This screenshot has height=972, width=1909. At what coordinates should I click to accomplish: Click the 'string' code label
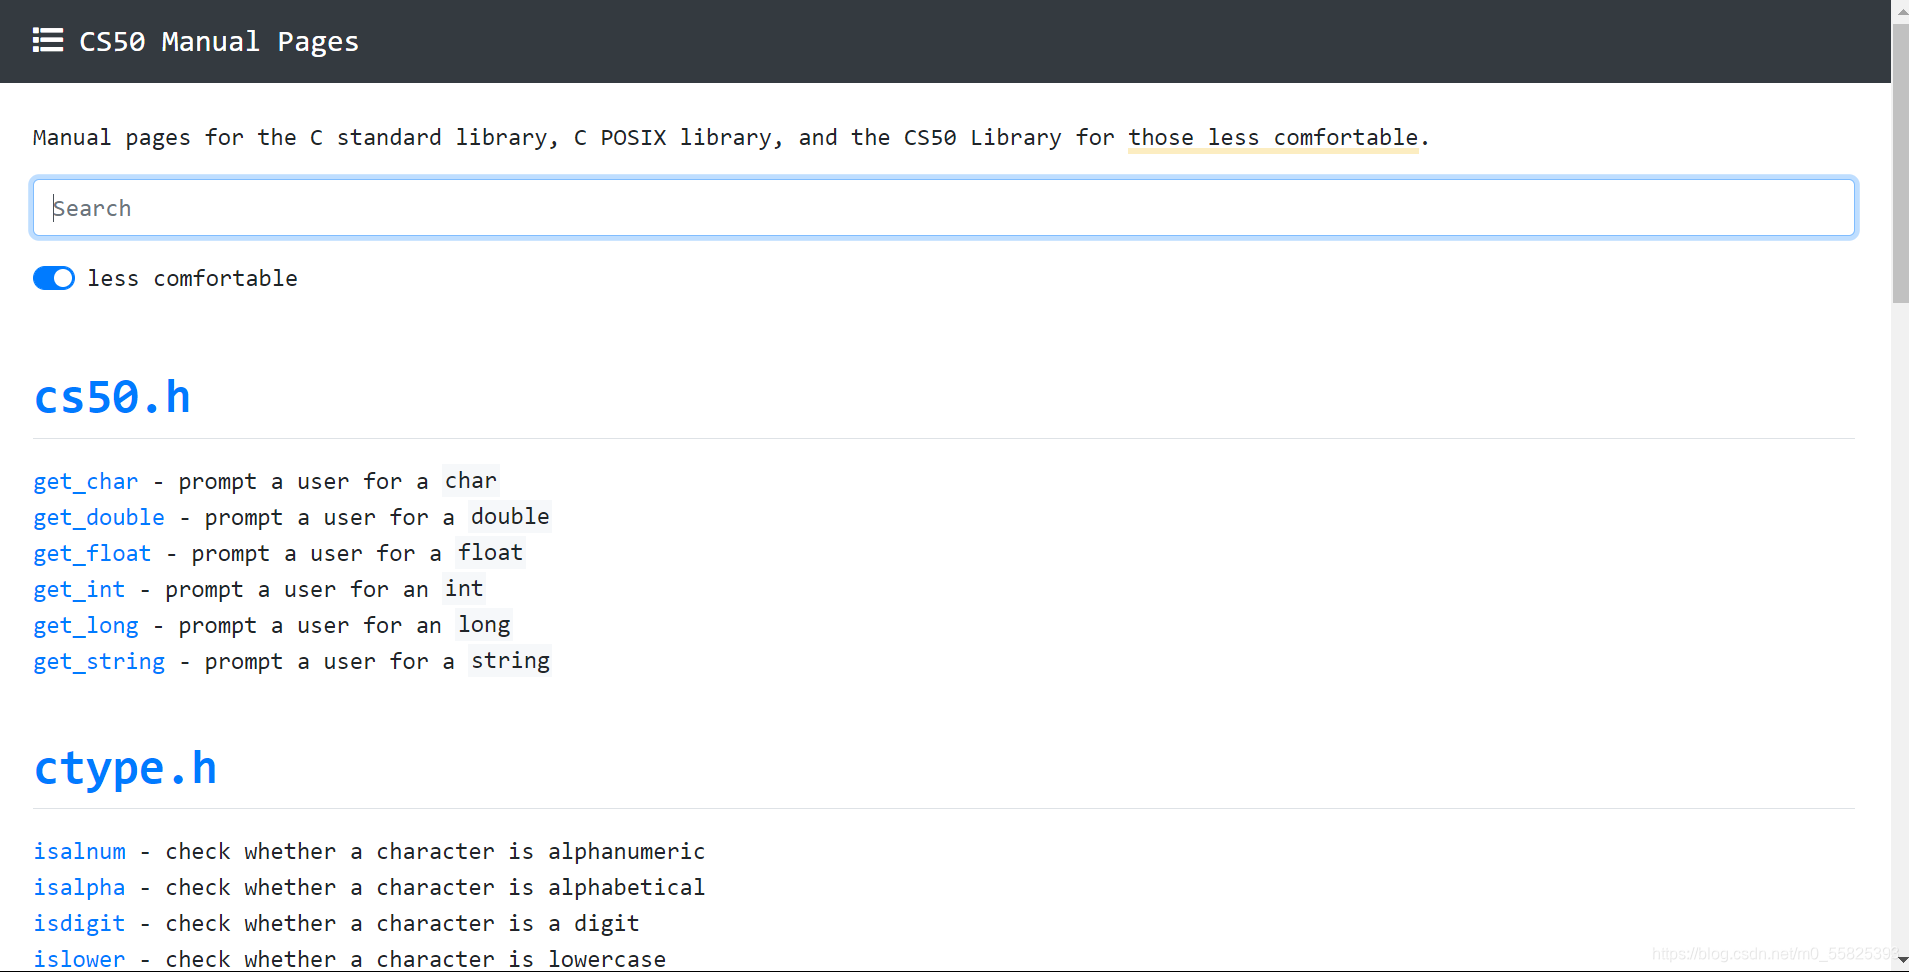(x=510, y=660)
